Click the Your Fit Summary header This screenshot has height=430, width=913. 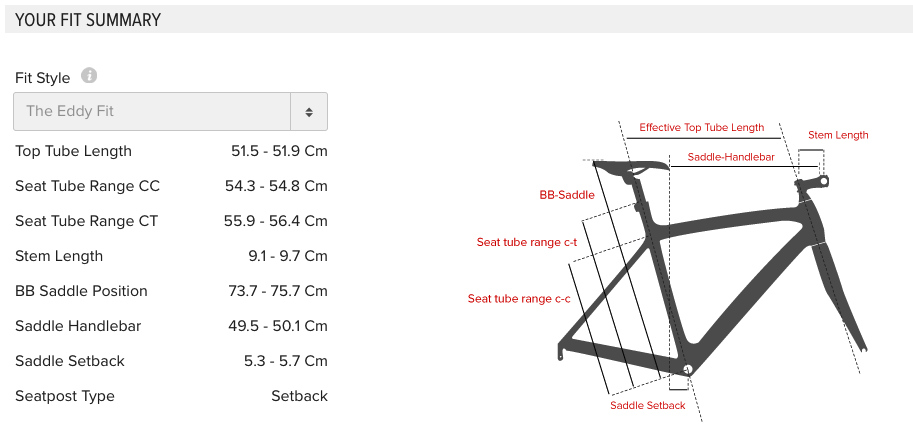[88, 20]
